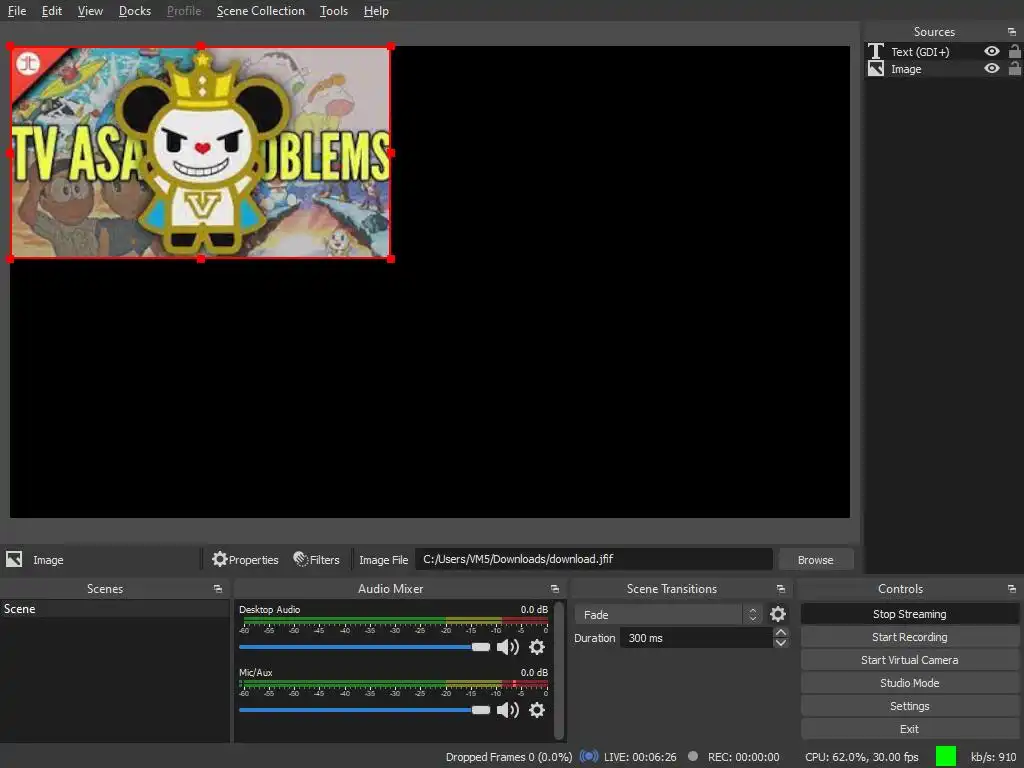Click the Text (GDI+) source type icon
This screenshot has width=1024, height=768.
pyautogui.click(x=876, y=51)
